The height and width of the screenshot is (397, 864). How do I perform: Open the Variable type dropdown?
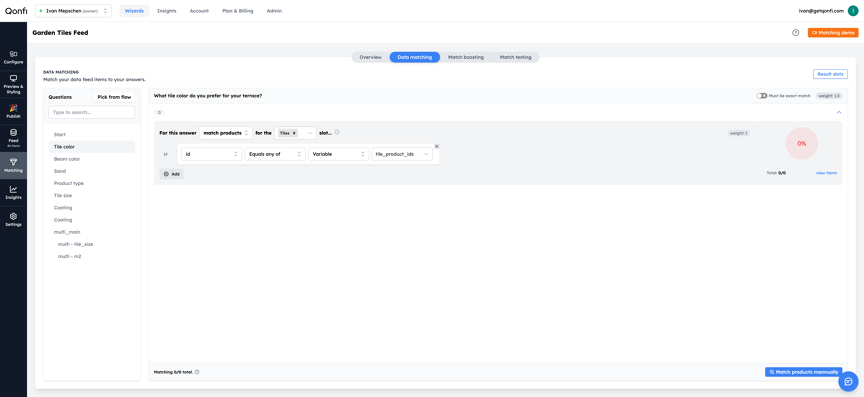click(338, 154)
